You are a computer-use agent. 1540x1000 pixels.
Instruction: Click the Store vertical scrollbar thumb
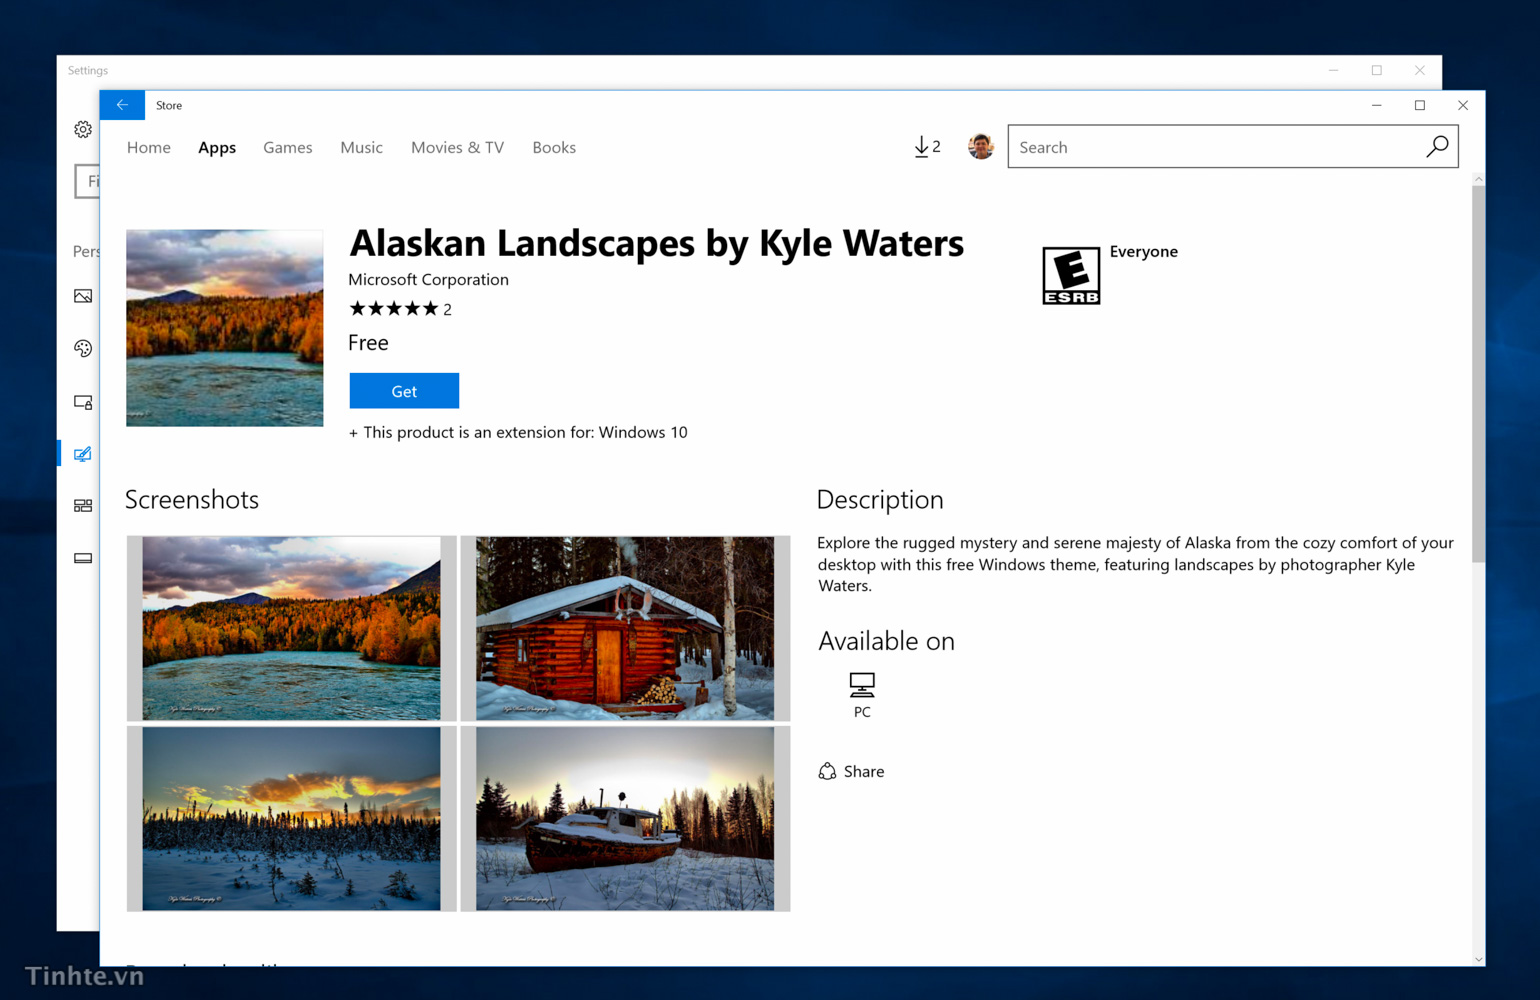[x=1478, y=374]
